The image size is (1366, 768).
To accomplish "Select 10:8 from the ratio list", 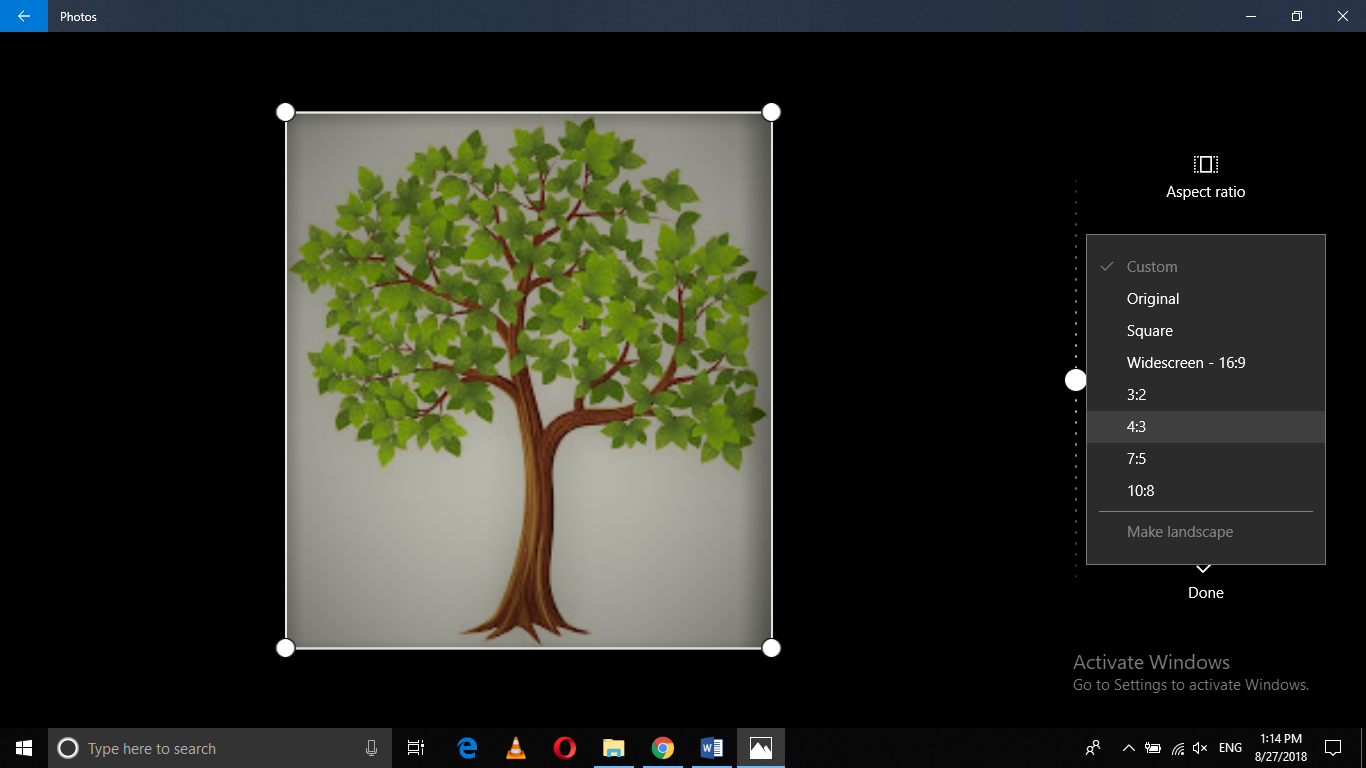I will [x=1140, y=490].
